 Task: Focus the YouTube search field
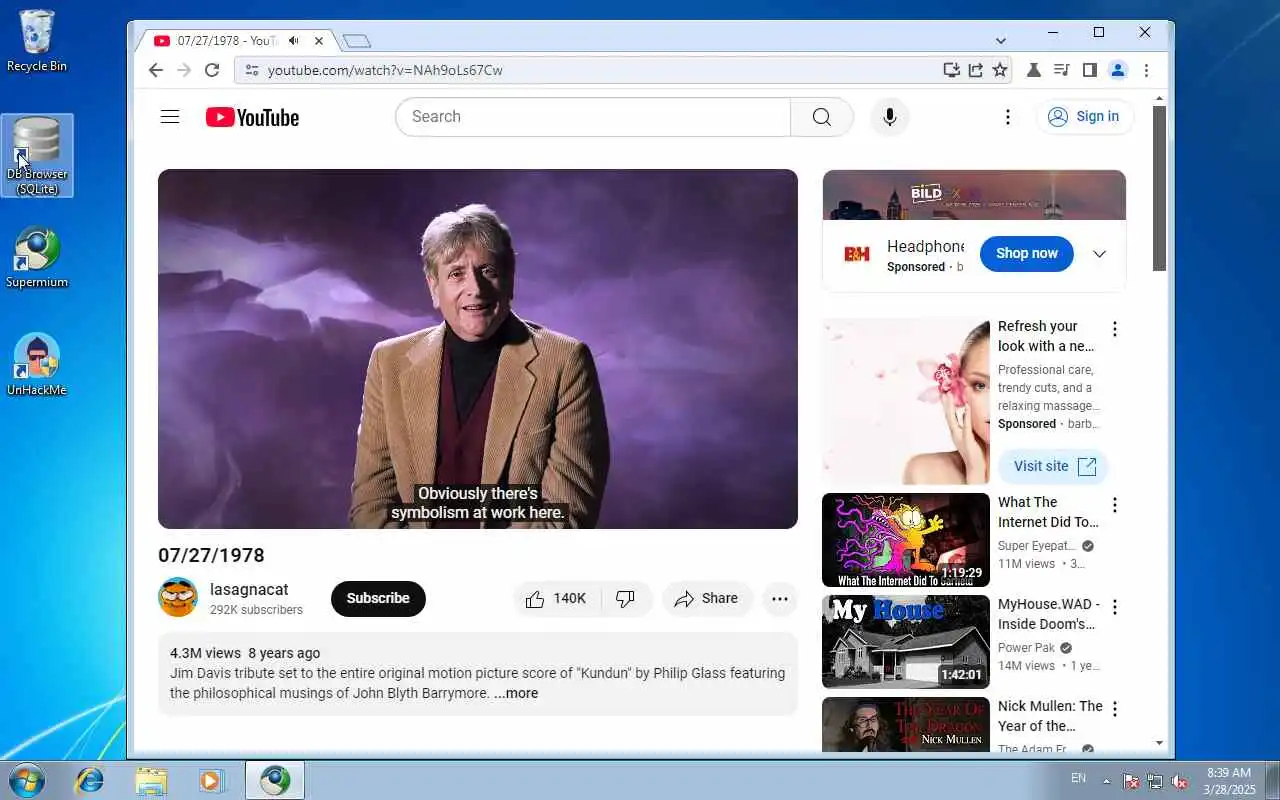pyautogui.click(x=593, y=117)
